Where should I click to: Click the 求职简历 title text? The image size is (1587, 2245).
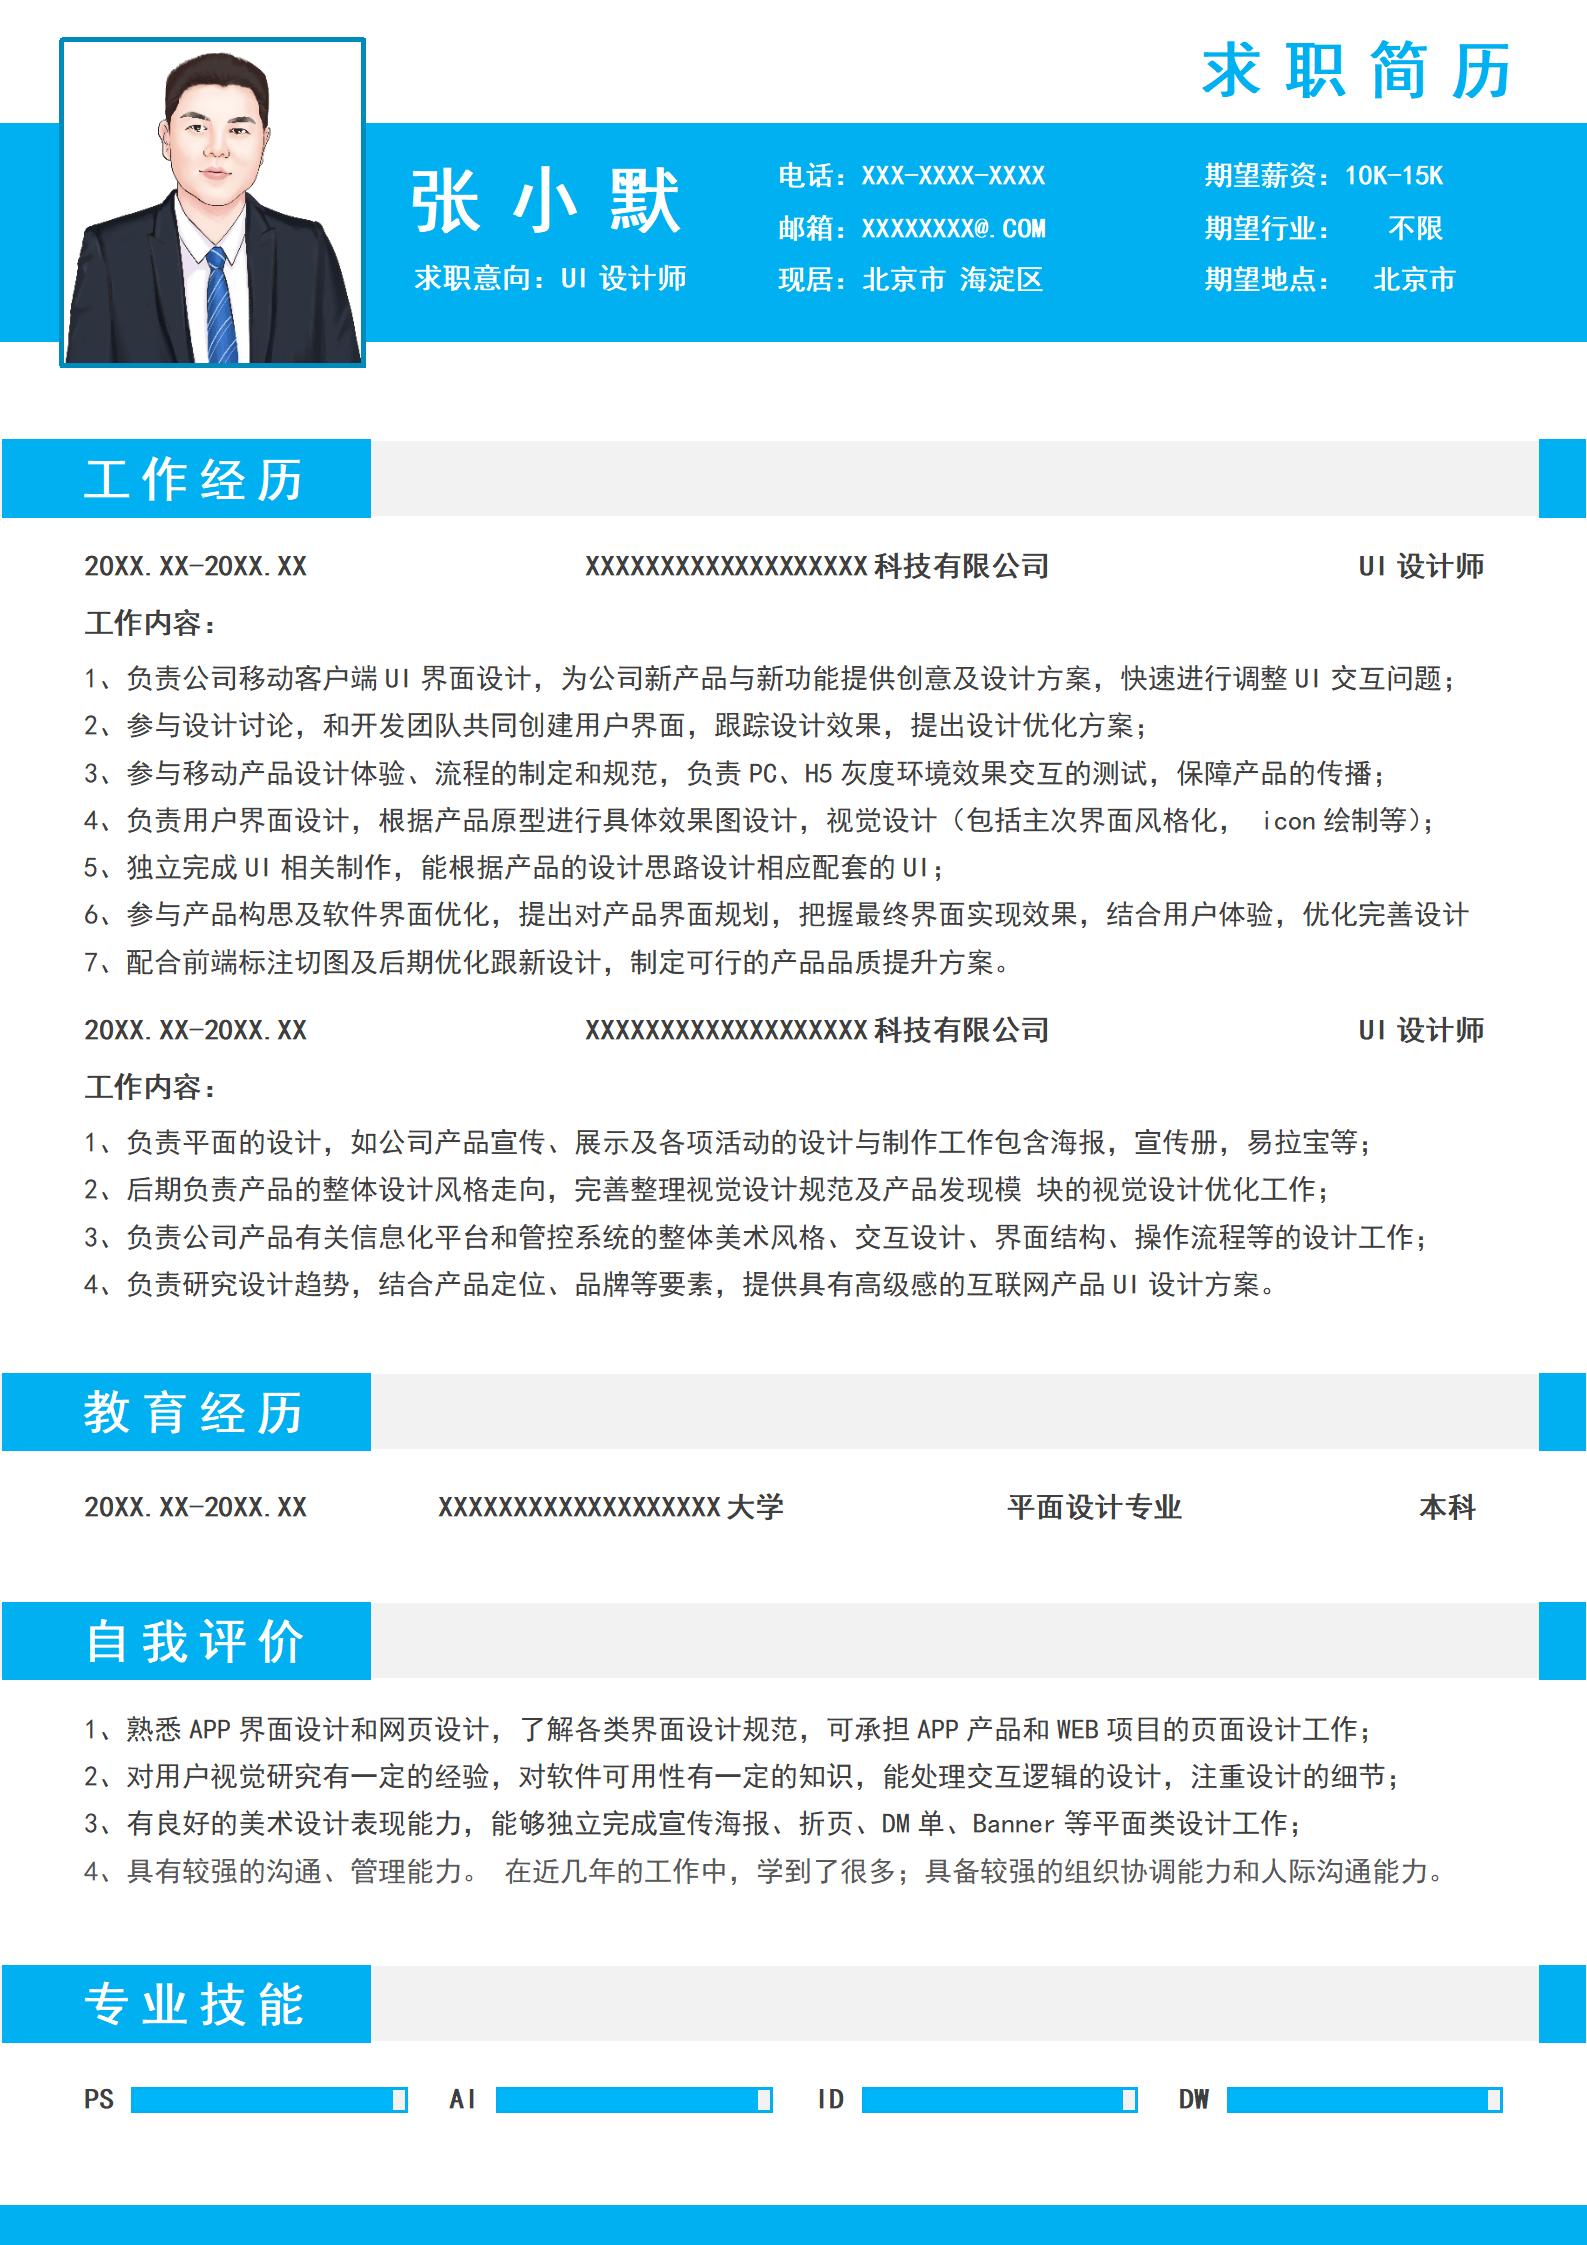pyautogui.click(x=1355, y=72)
